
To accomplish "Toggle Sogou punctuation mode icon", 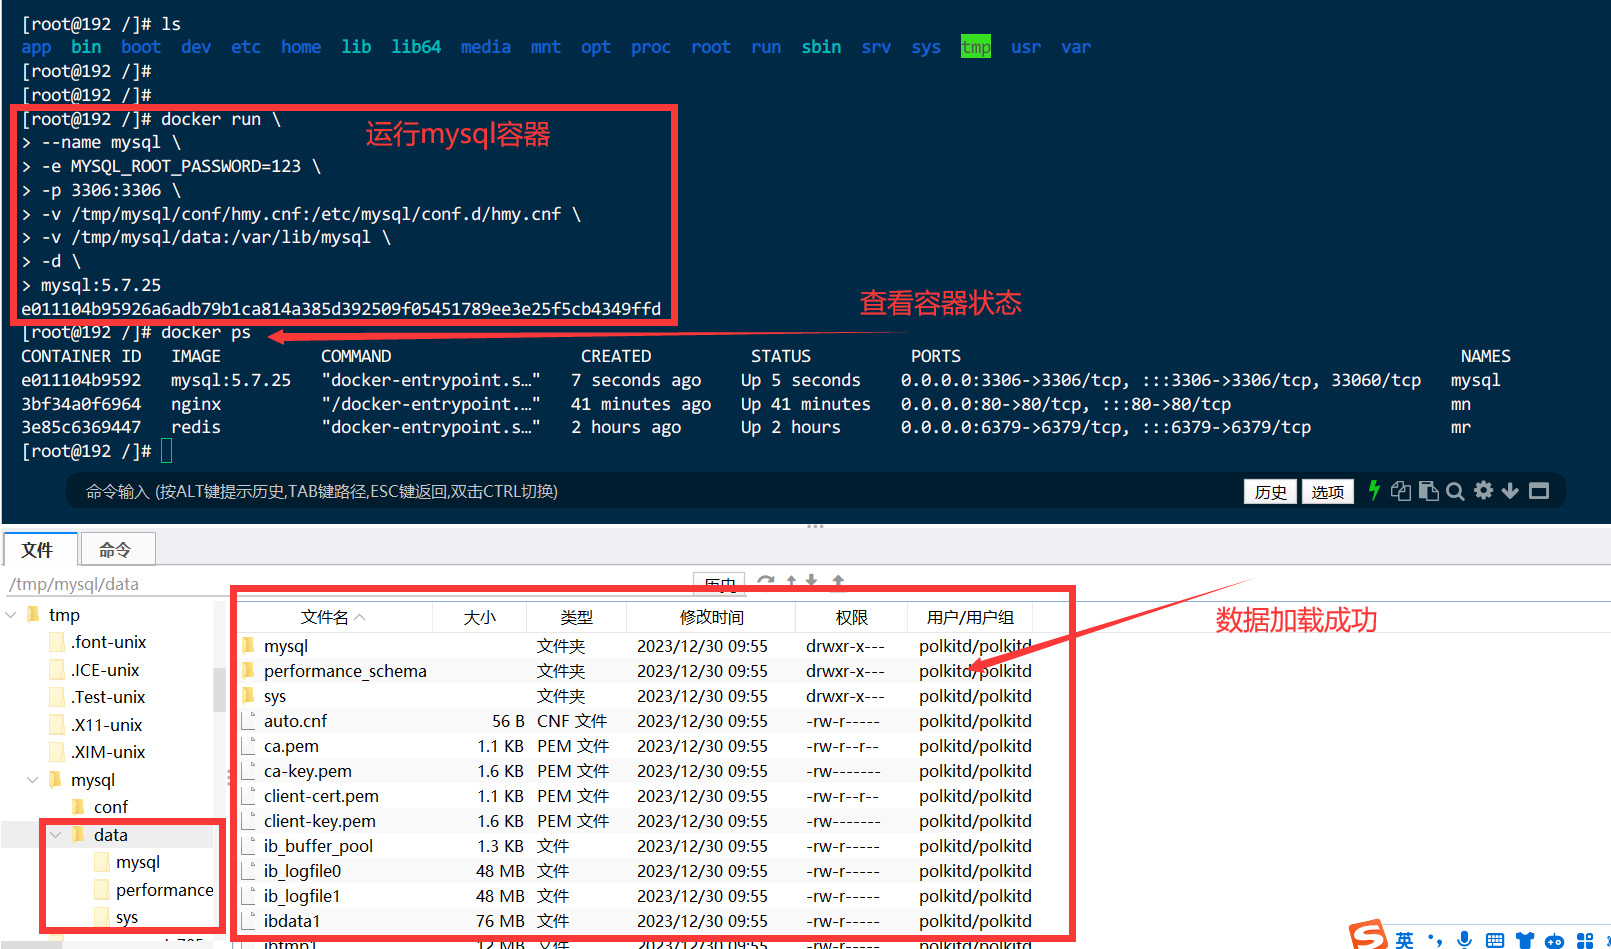I will [1435, 940].
